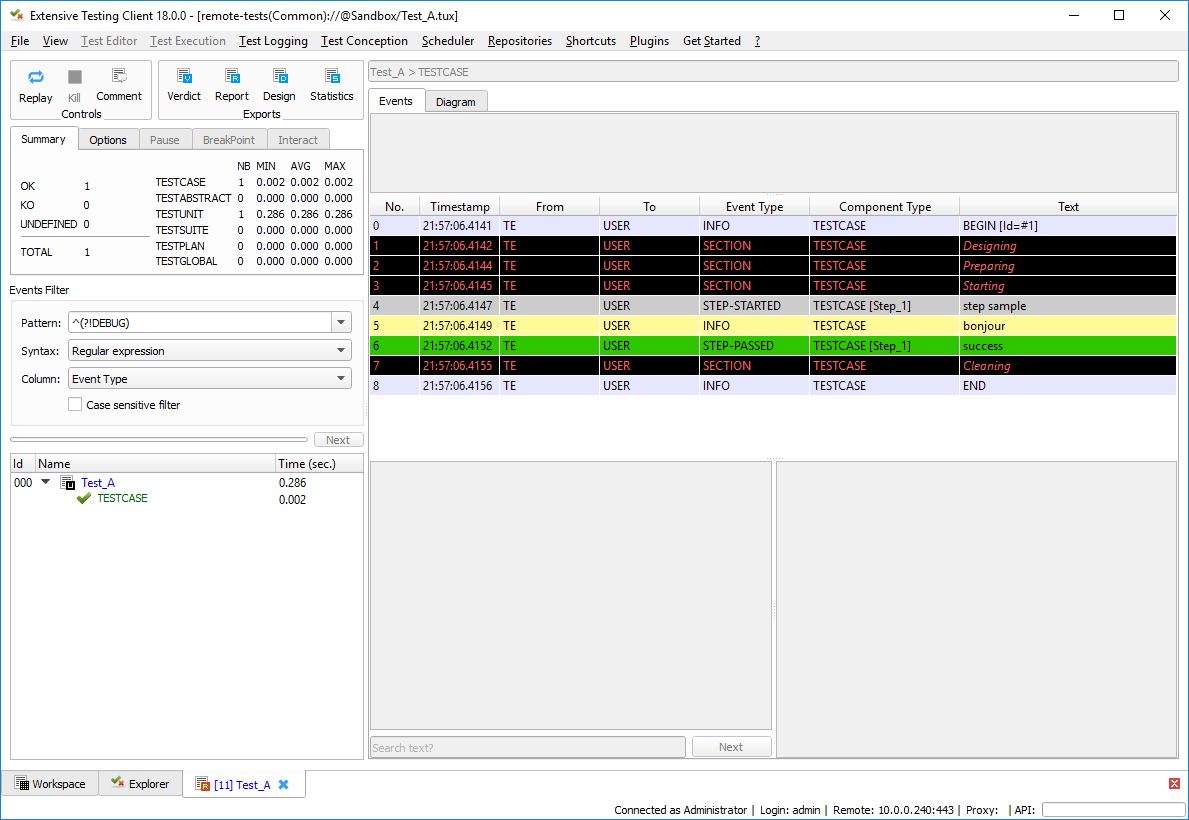
Task: Switch to the Events tab
Action: coord(396,101)
